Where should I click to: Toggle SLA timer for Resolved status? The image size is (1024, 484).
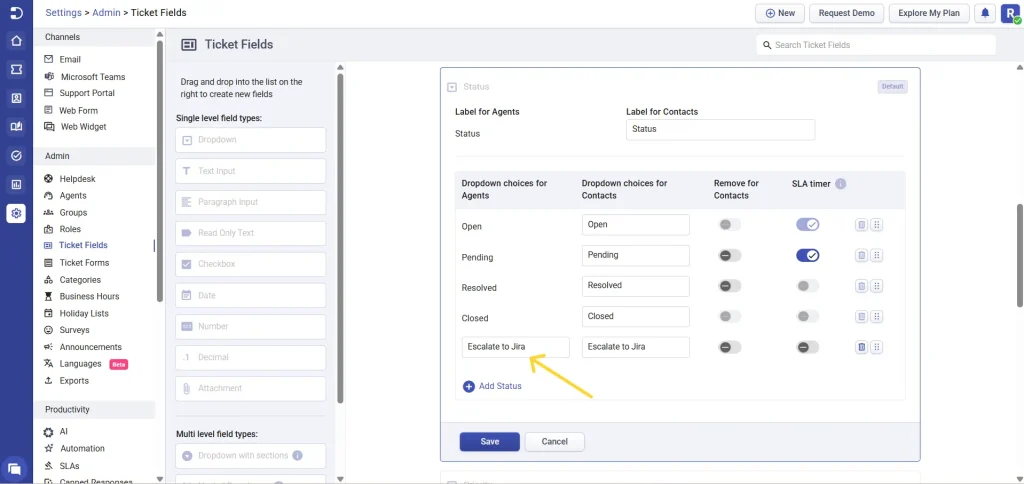(x=807, y=286)
